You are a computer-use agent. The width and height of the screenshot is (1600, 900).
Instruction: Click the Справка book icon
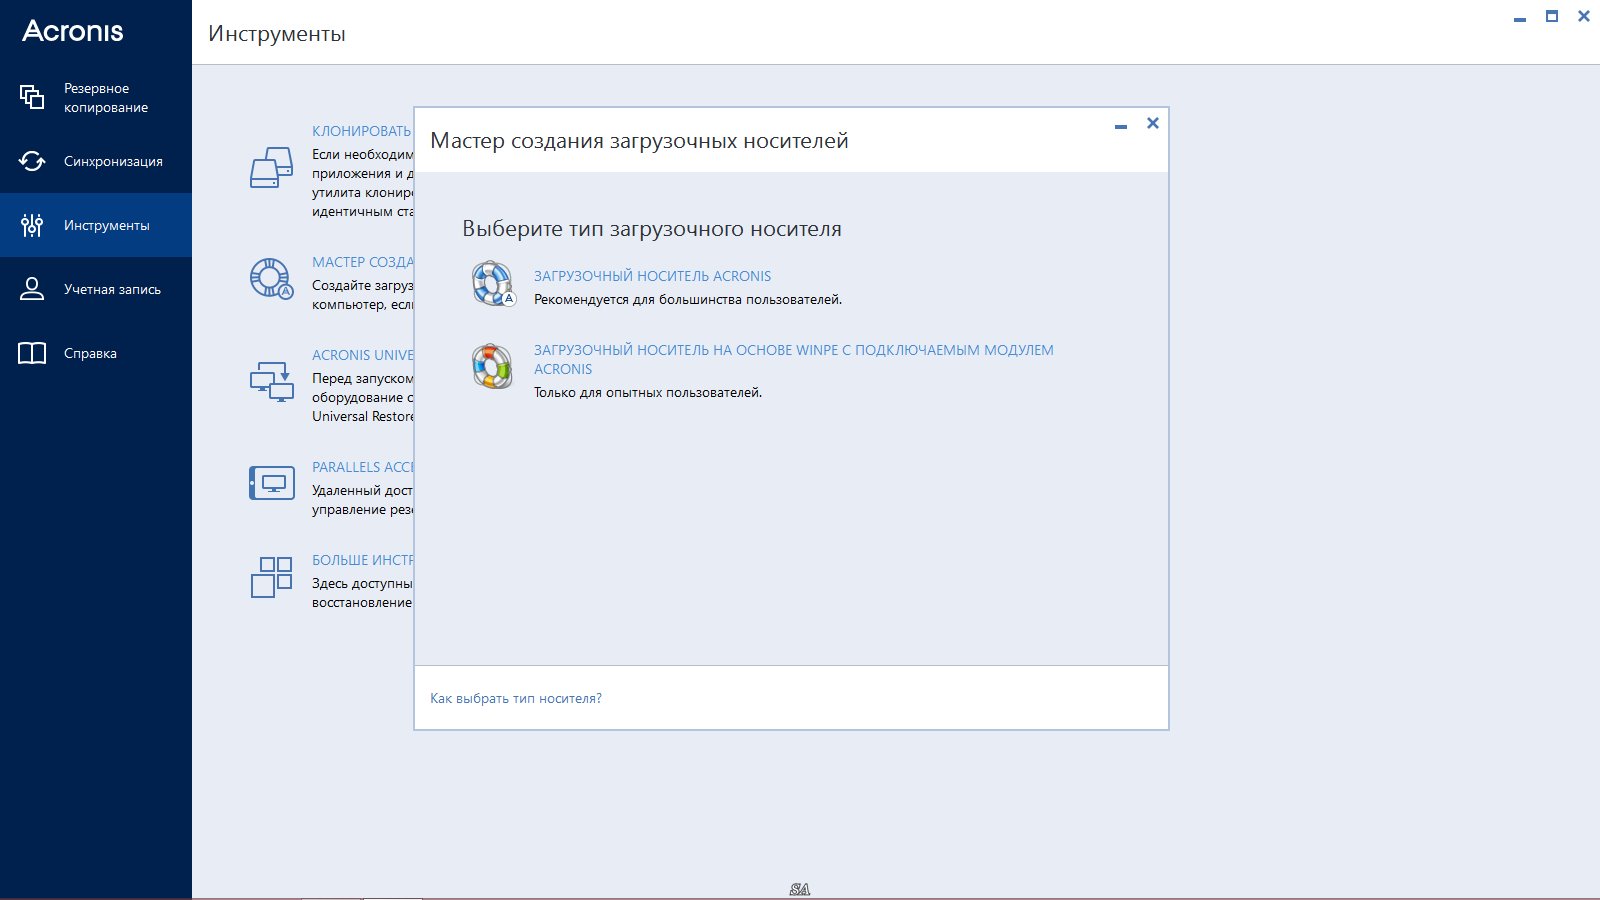32,353
